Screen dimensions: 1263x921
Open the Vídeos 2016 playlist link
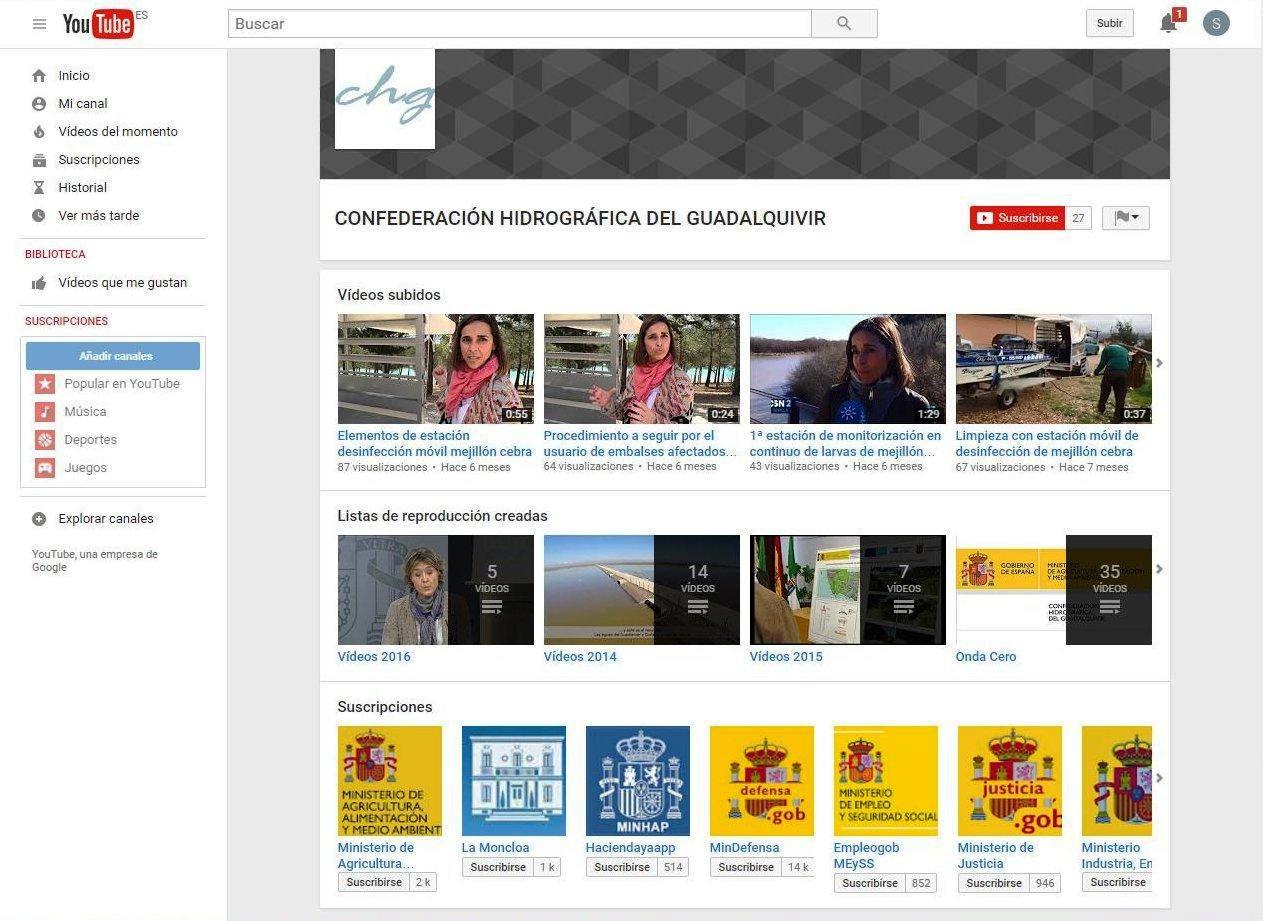(374, 657)
